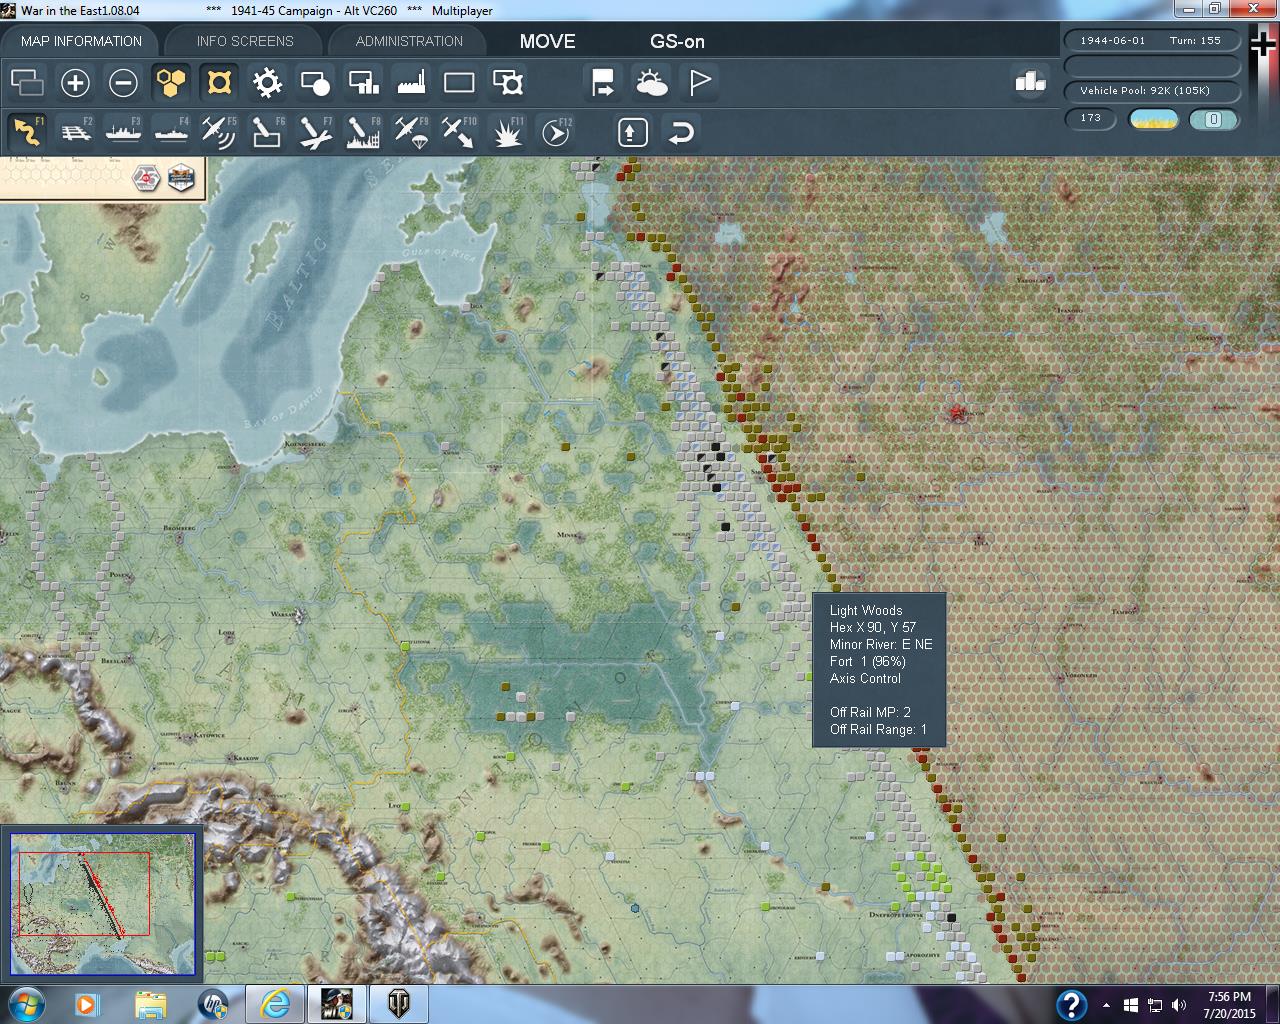Open the weather sun-and-cloud icon
This screenshot has width=1280, height=1024.
click(652, 82)
